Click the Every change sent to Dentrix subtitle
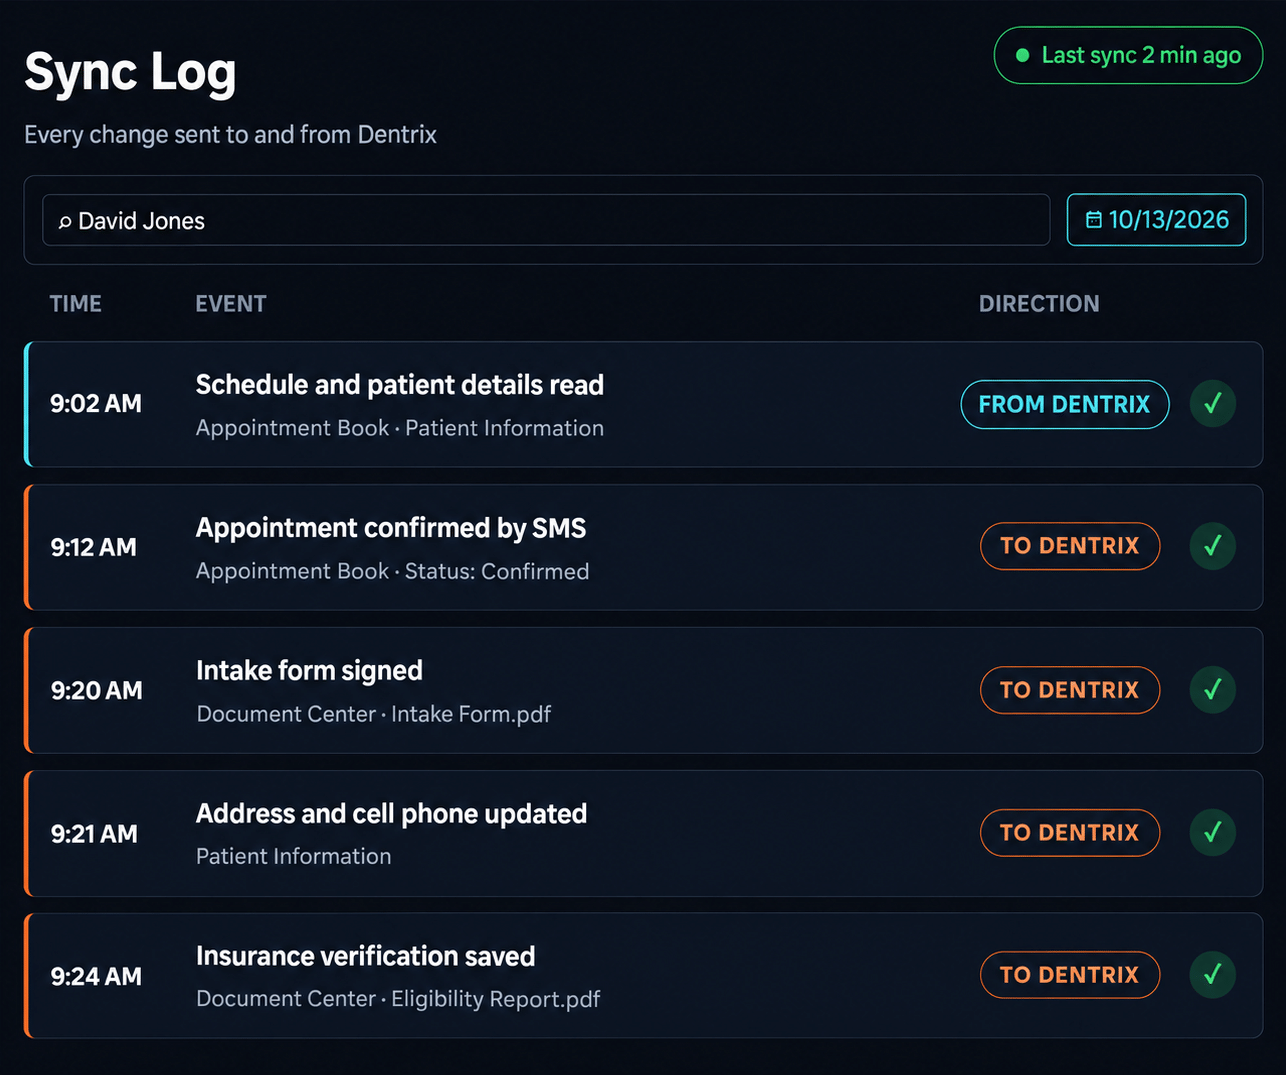The width and height of the screenshot is (1286, 1075). [x=230, y=135]
